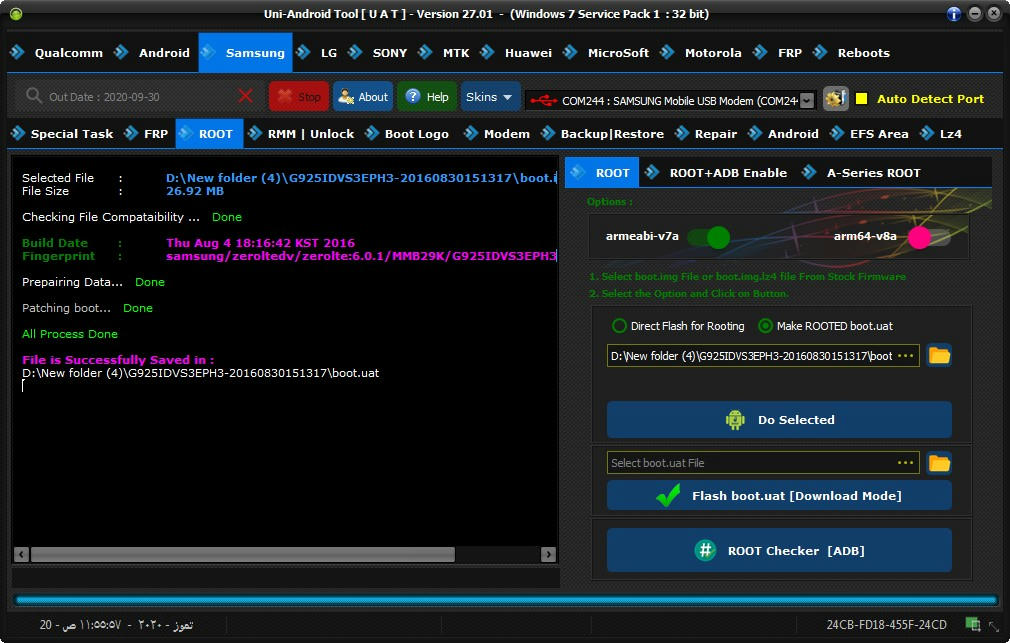Open the Reboots tab

click(852, 53)
